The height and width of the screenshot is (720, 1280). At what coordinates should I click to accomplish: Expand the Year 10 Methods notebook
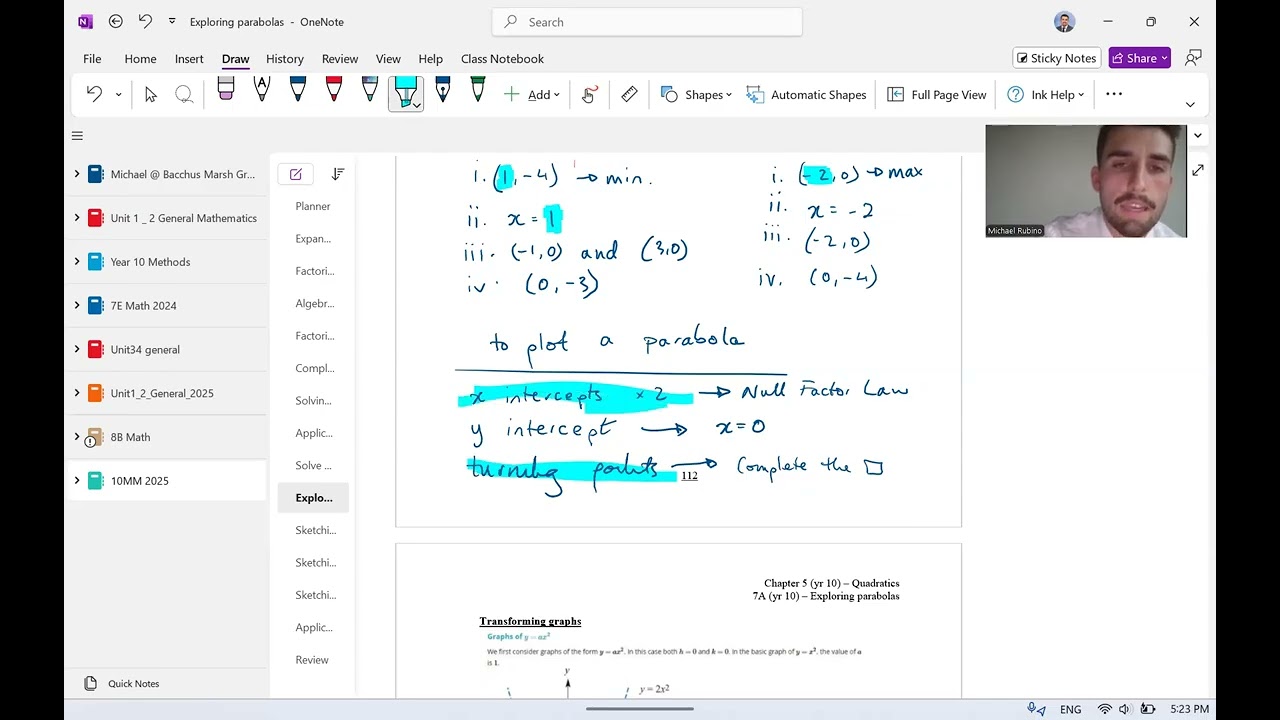click(77, 262)
